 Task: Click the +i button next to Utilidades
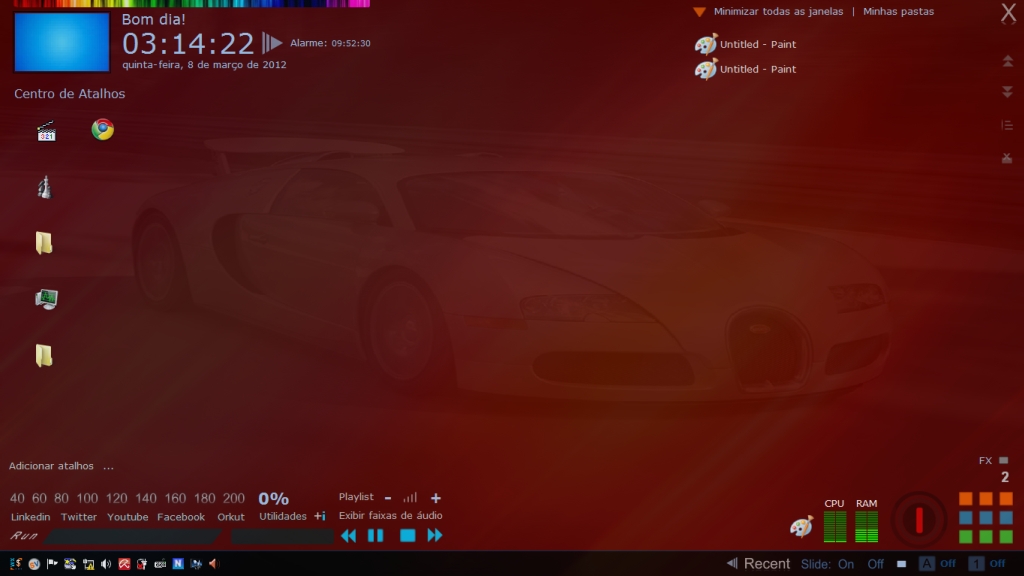[x=319, y=516]
